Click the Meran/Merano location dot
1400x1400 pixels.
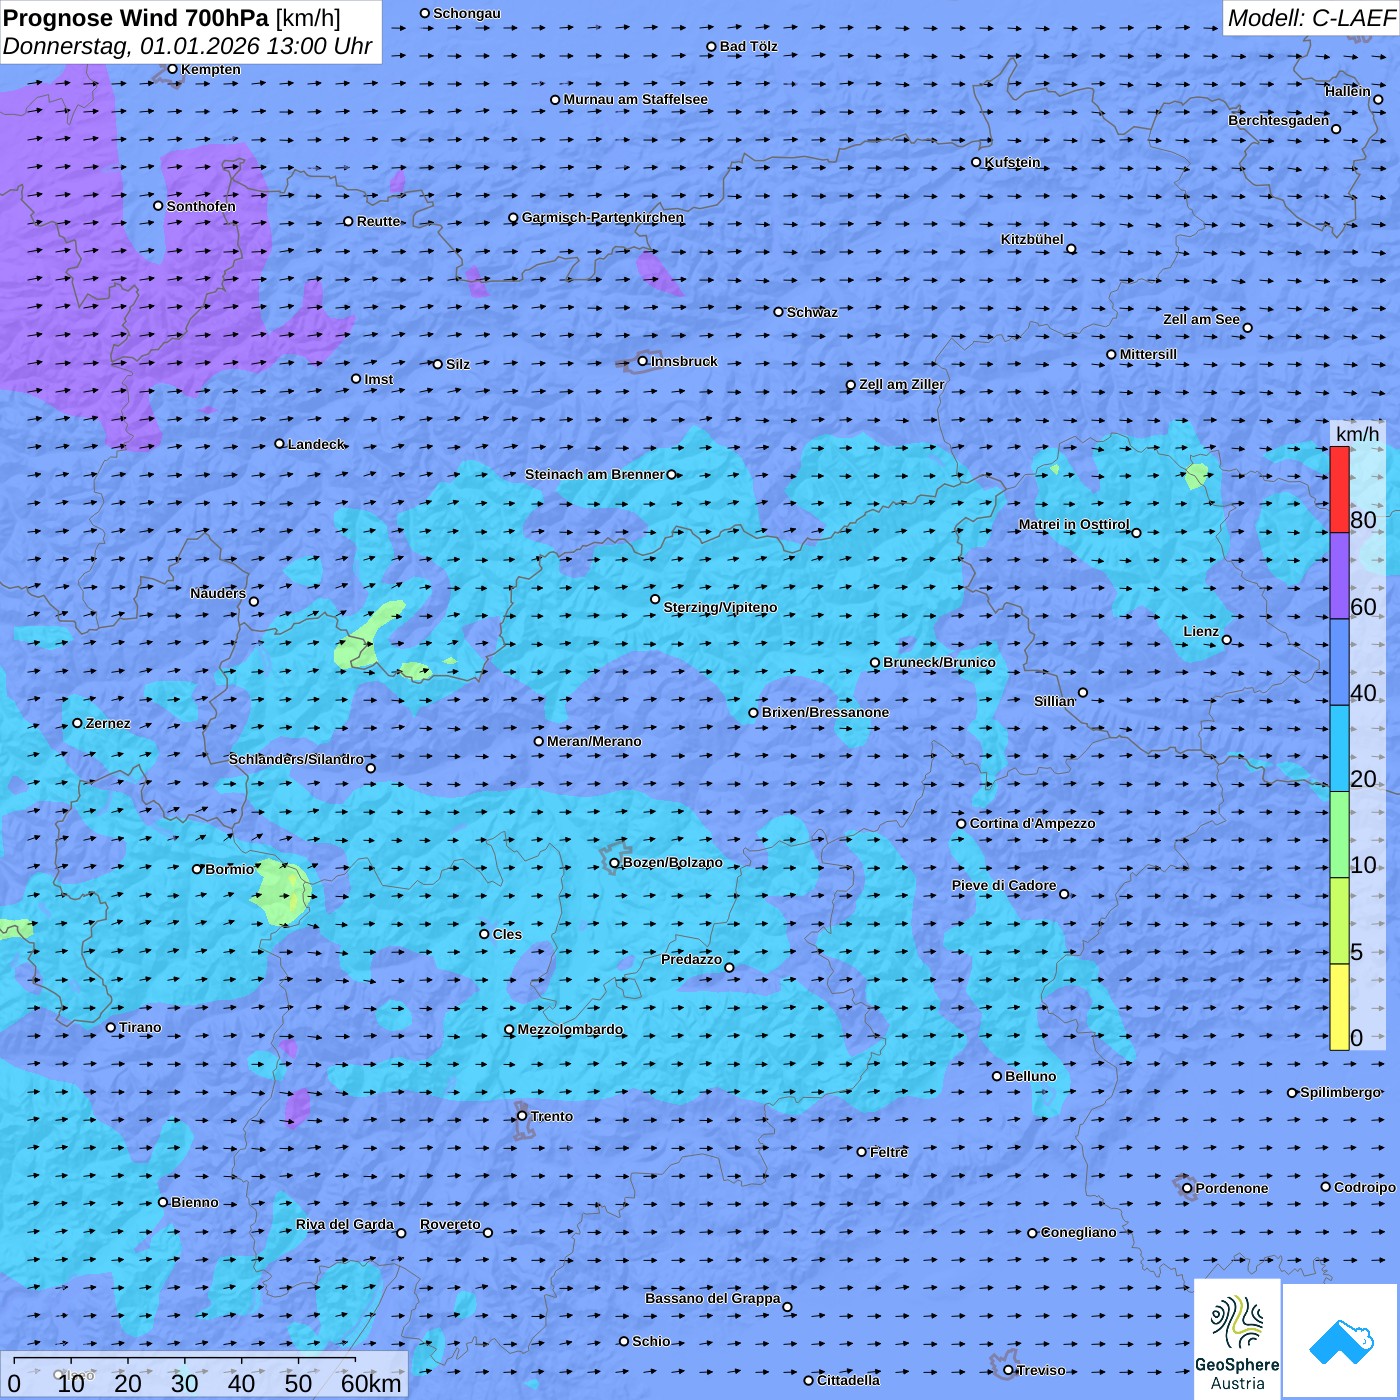pos(539,741)
